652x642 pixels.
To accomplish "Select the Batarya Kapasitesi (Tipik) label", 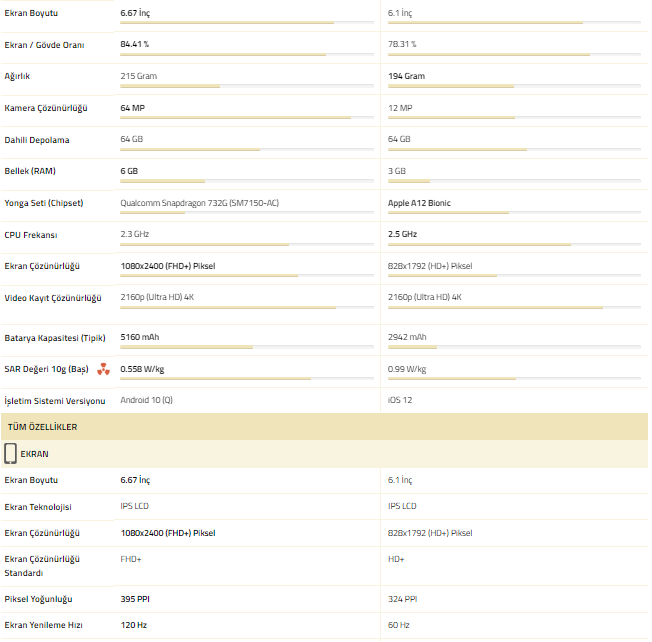I will 55,338.
